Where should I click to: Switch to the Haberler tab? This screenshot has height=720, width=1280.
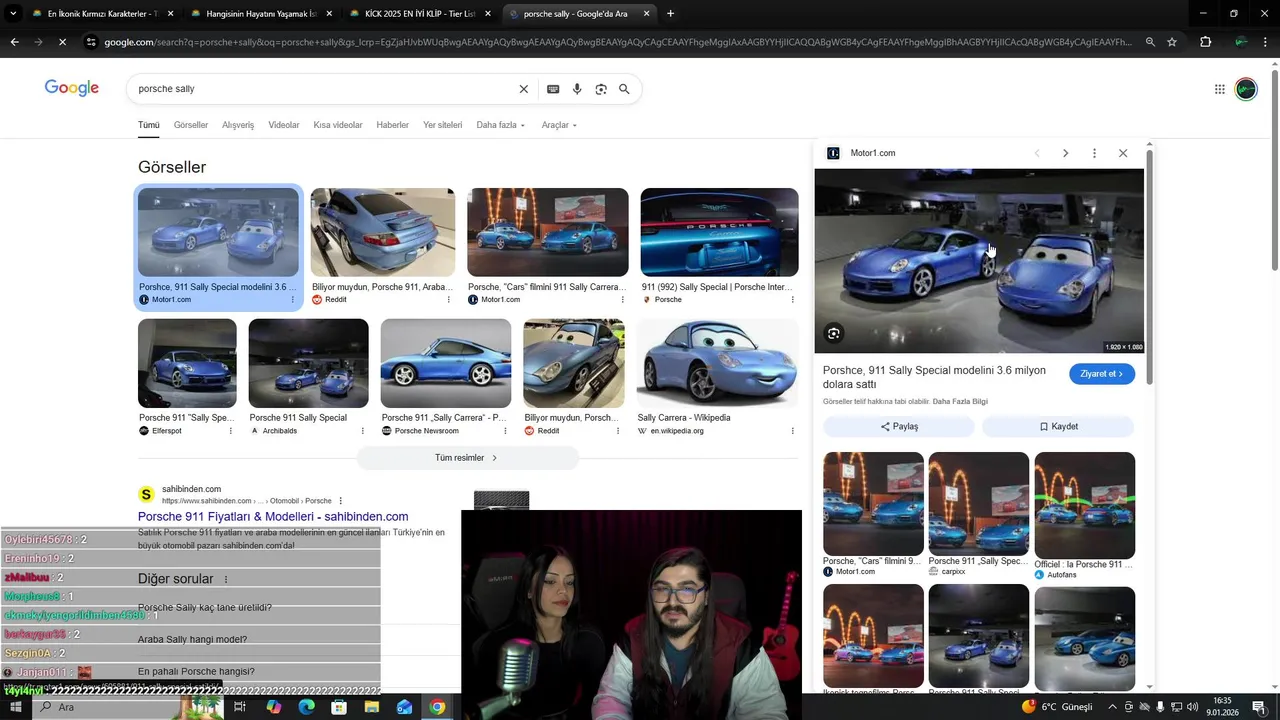[392, 125]
